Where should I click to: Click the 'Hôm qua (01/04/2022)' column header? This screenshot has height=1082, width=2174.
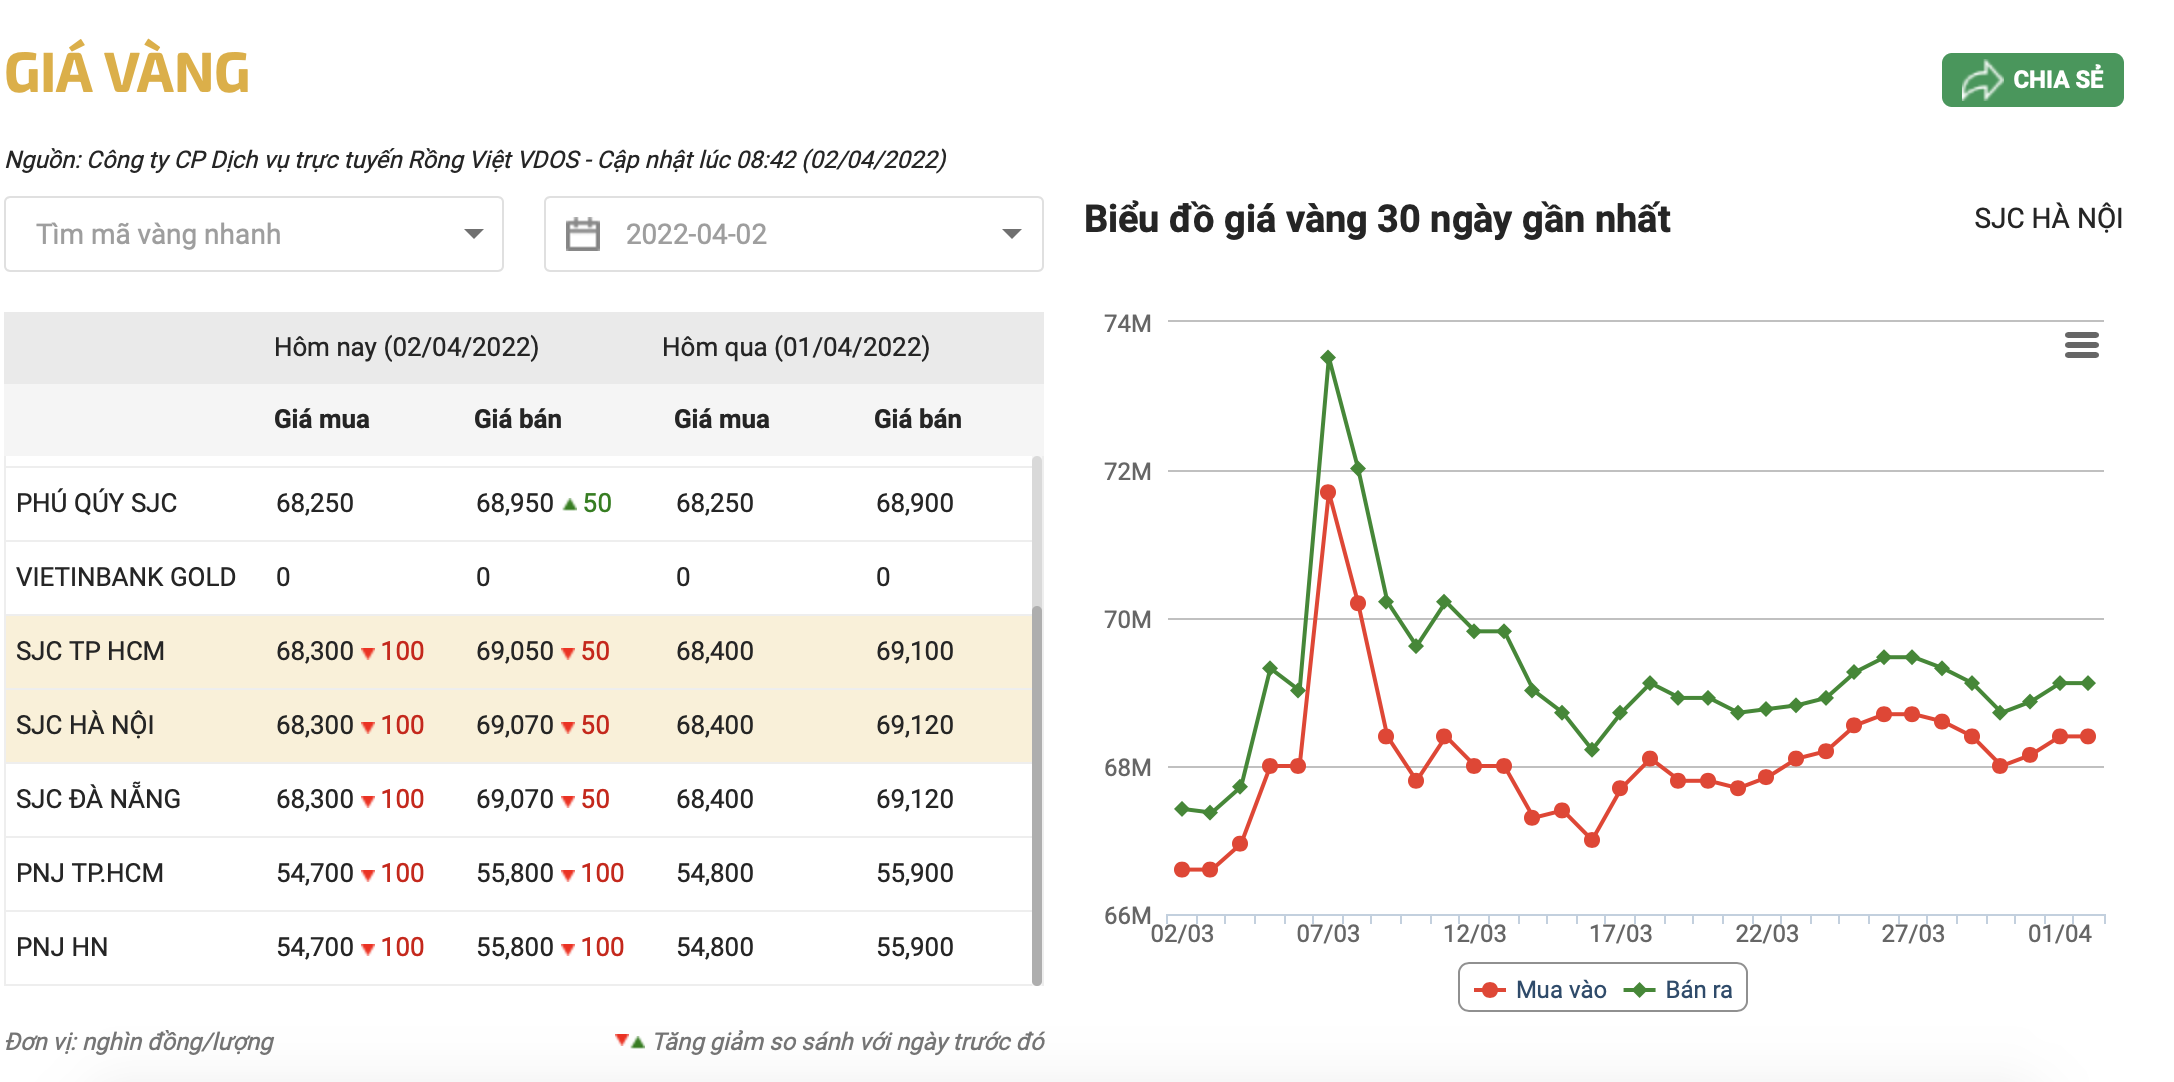pyautogui.click(x=796, y=347)
